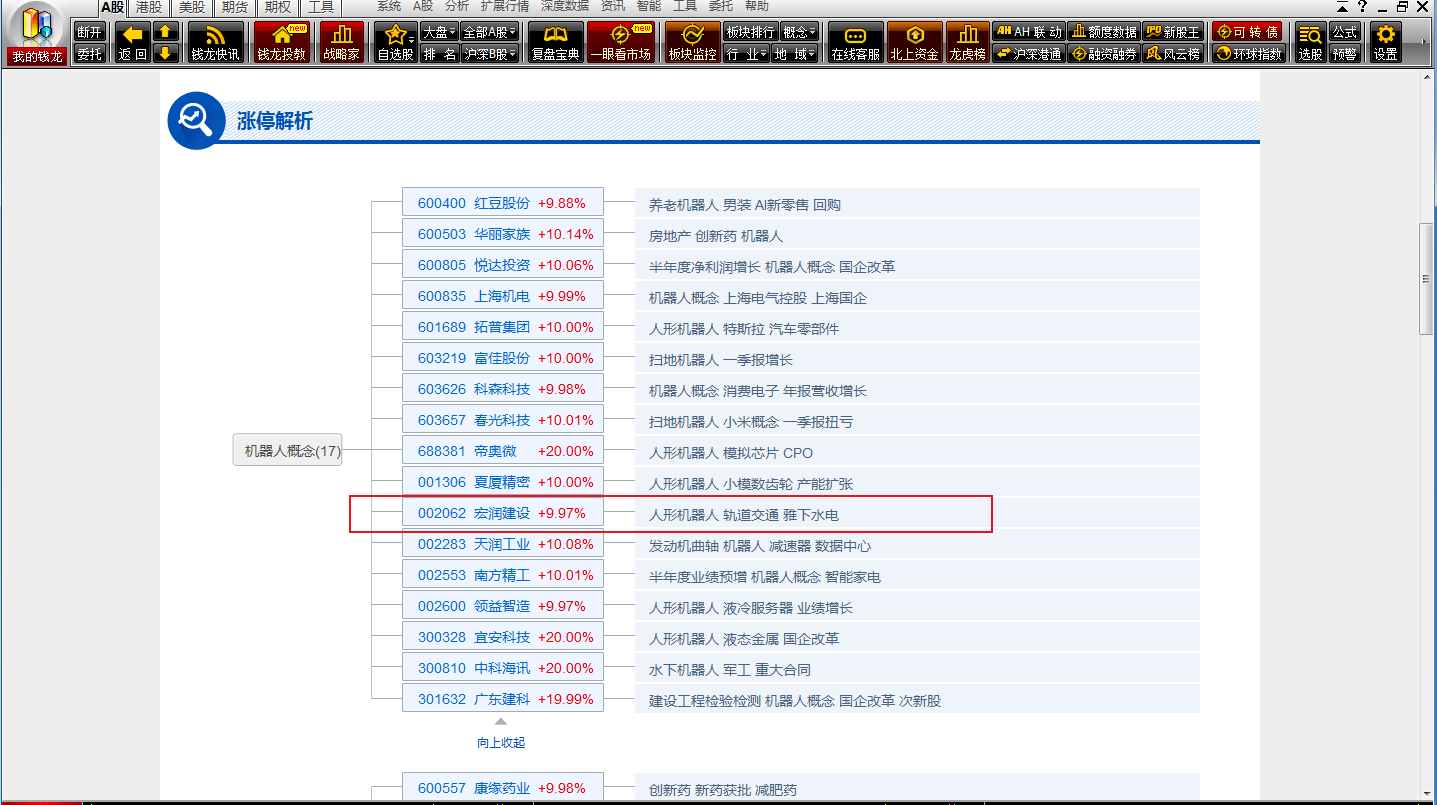Viewport: 1437px width, 805px height.
Task: Open 额度数据 toolbar item
Action: 1103,32
